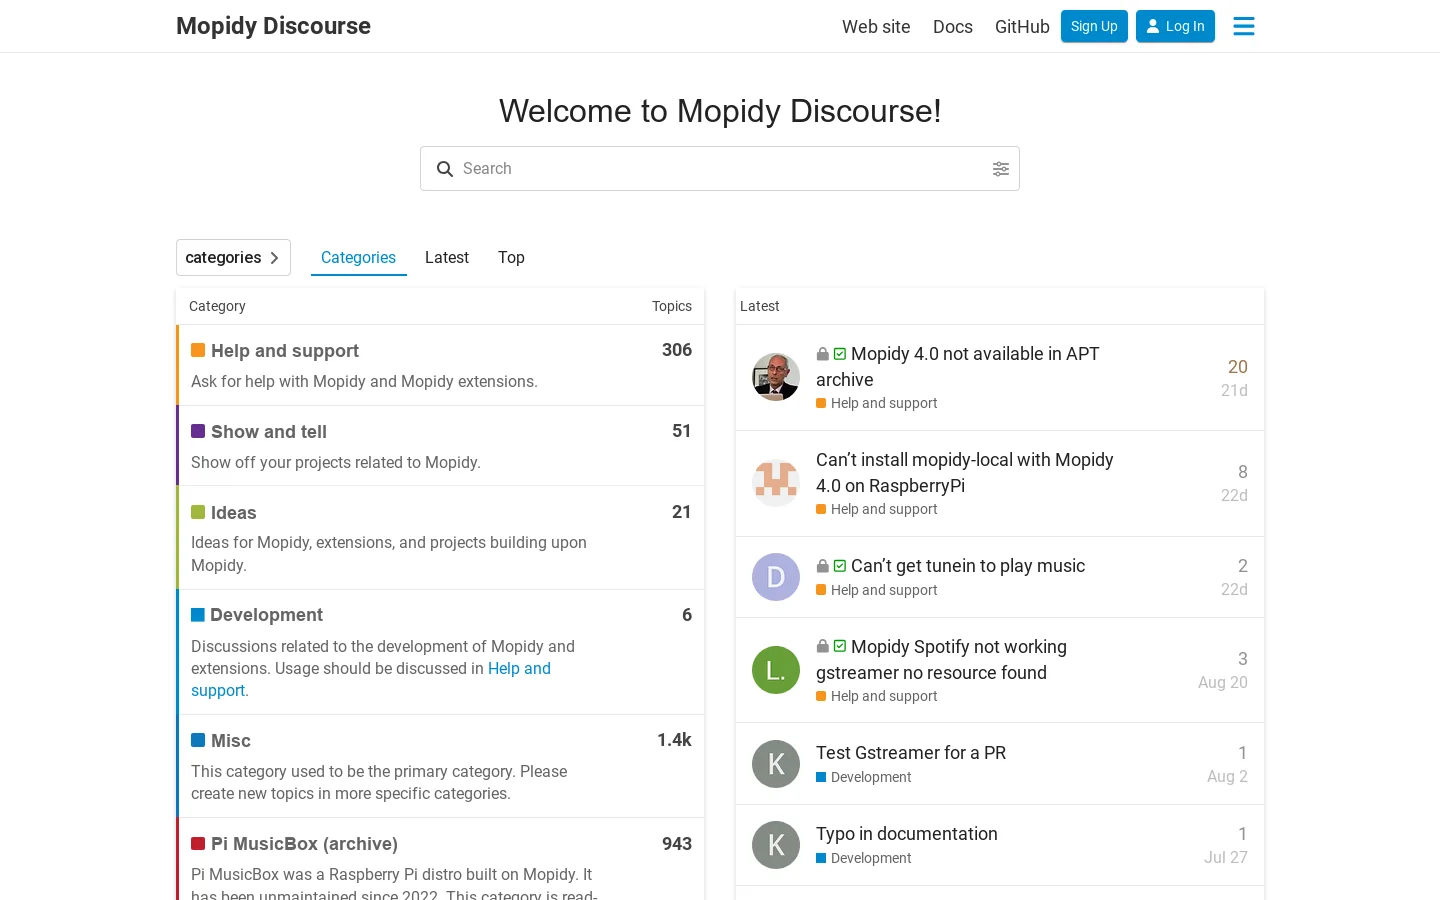
Task: Click the Ideas green category square
Action: point(198,512)
